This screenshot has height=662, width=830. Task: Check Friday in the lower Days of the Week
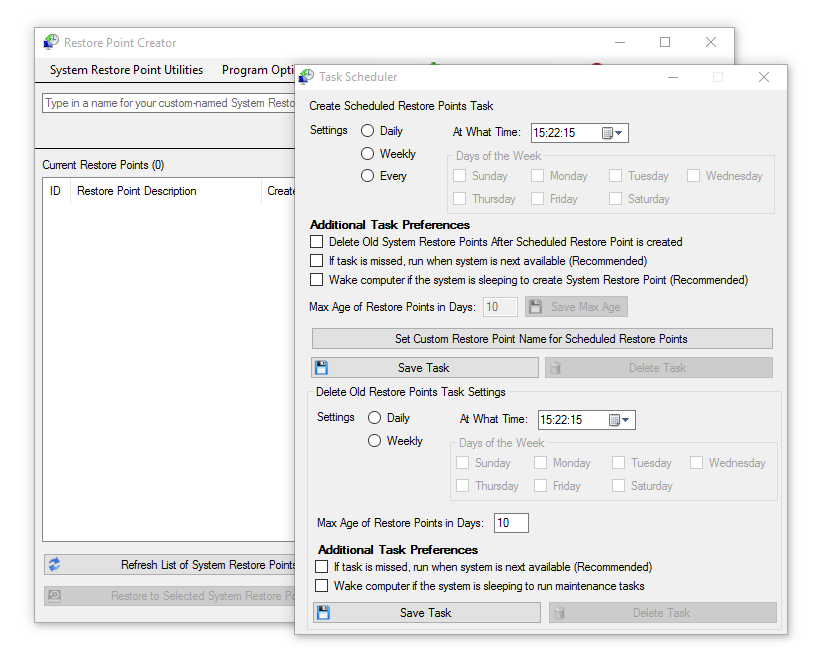pos(540,485)
